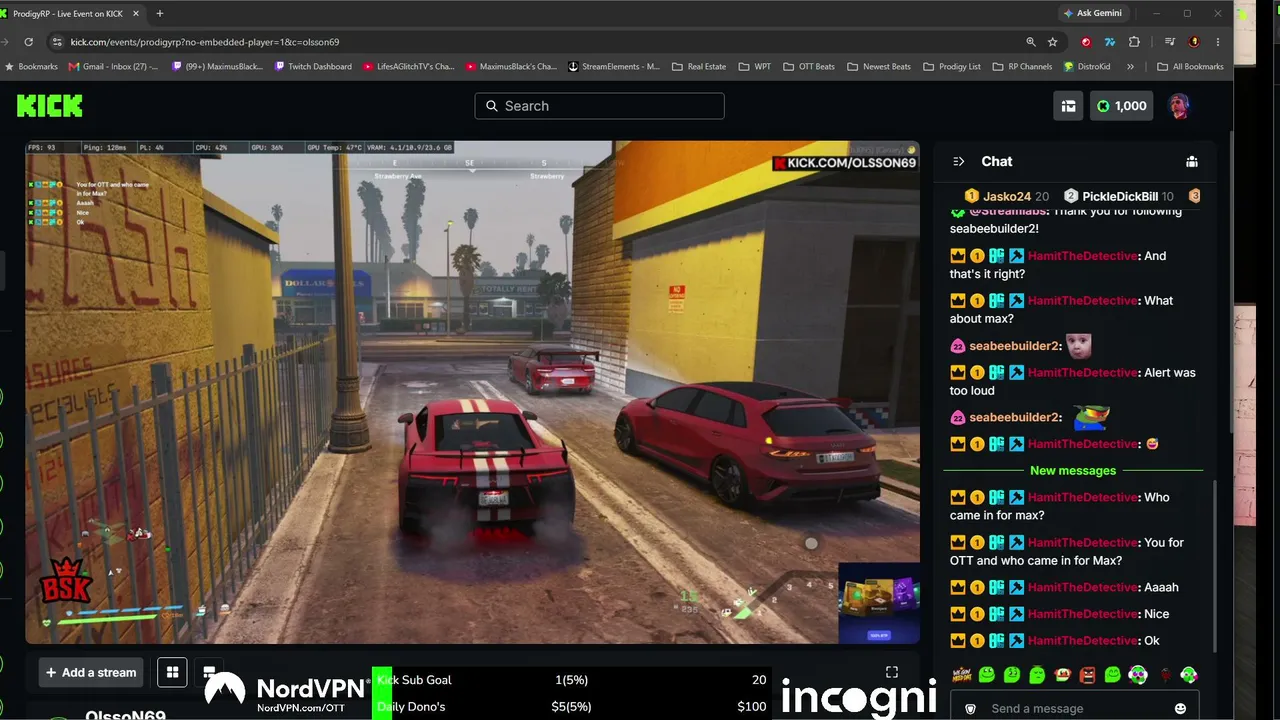The width and height of the screenshot is (1280, 720).
Task: Open chat users list icon
Action: 1191,161
